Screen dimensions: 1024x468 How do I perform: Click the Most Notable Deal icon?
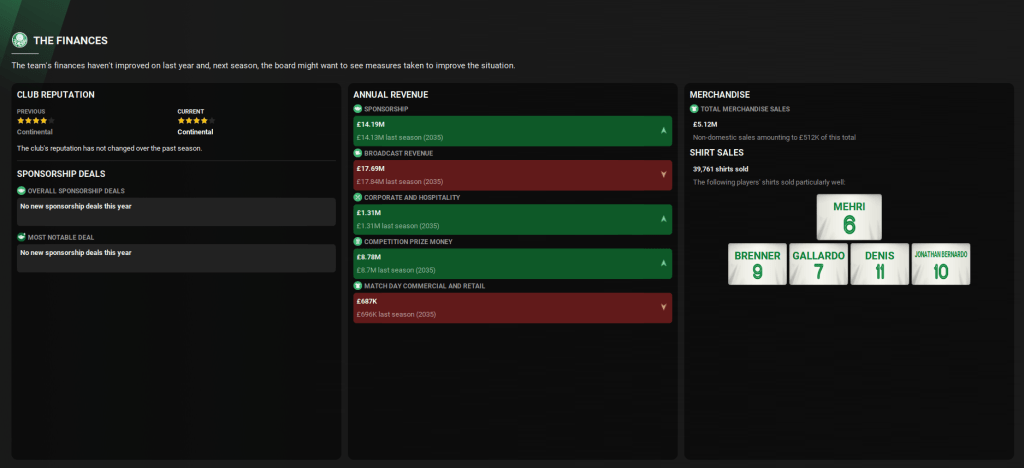[22, 237]
